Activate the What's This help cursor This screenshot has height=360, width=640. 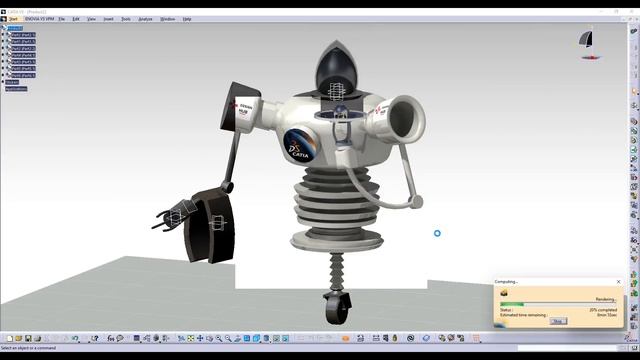pos(95,338)
